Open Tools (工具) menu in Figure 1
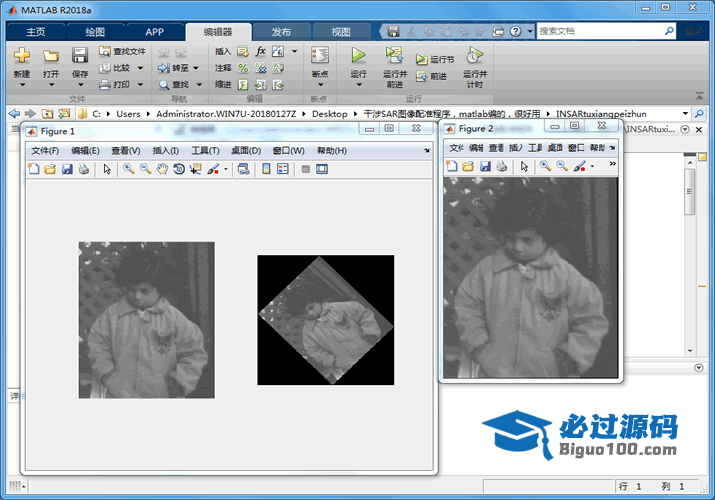The height and width of the screenshot is (500, 715). coord(205,150)
